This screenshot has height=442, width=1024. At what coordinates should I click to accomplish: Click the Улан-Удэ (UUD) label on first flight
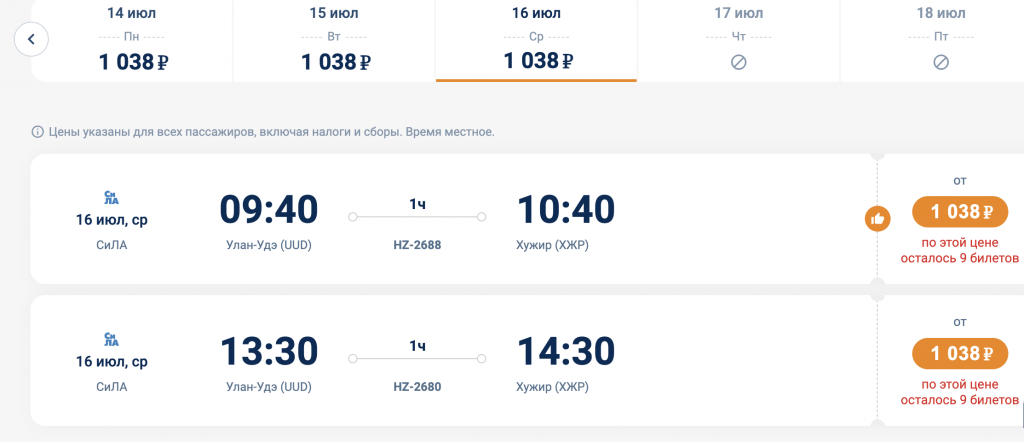click(269, 245)
